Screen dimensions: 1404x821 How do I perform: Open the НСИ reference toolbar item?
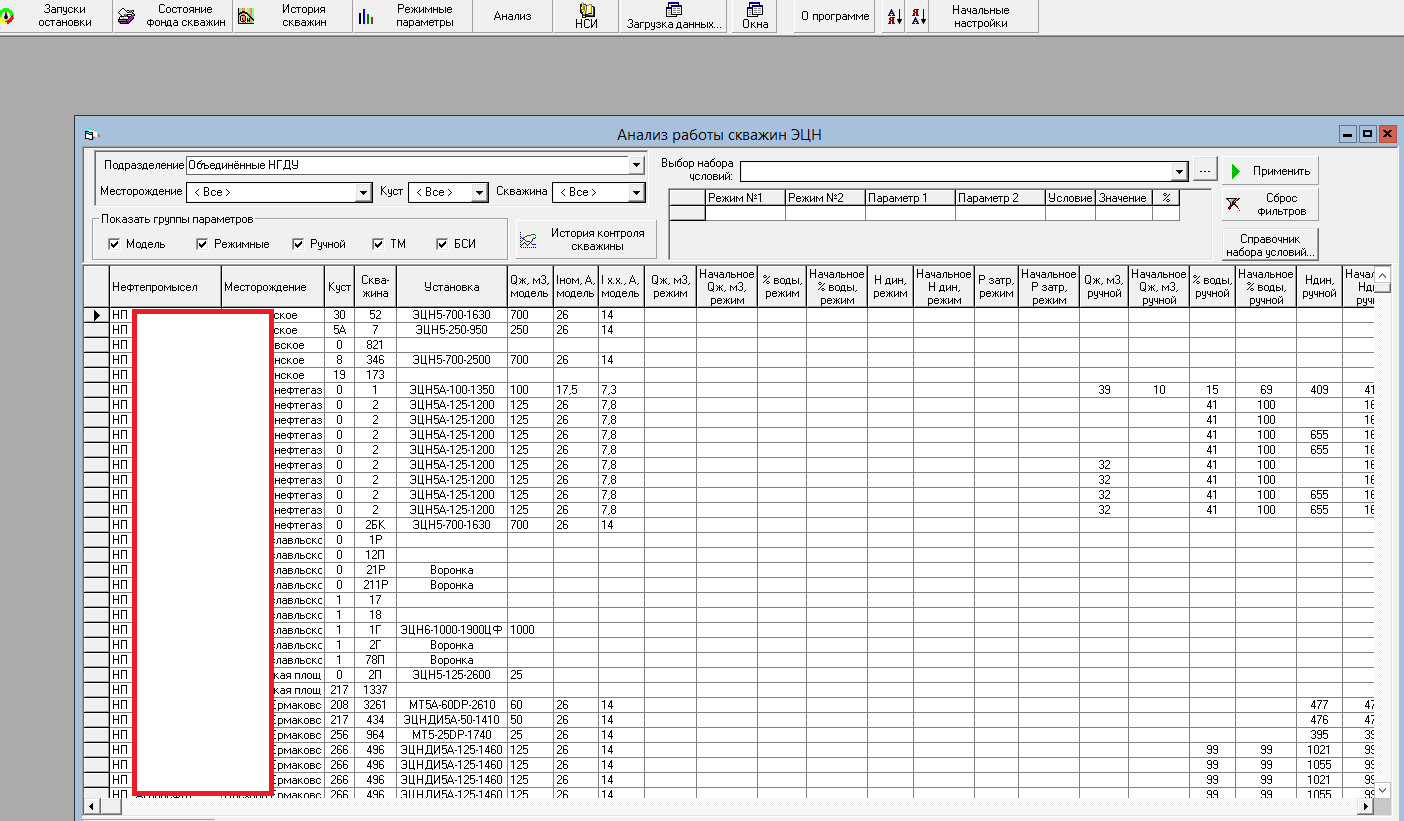pos(586,16)
